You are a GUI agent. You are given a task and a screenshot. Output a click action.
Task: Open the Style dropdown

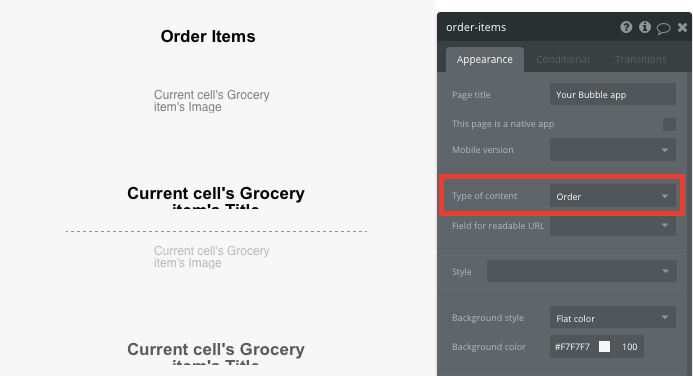pyautogui.click(x=582, y=271)
